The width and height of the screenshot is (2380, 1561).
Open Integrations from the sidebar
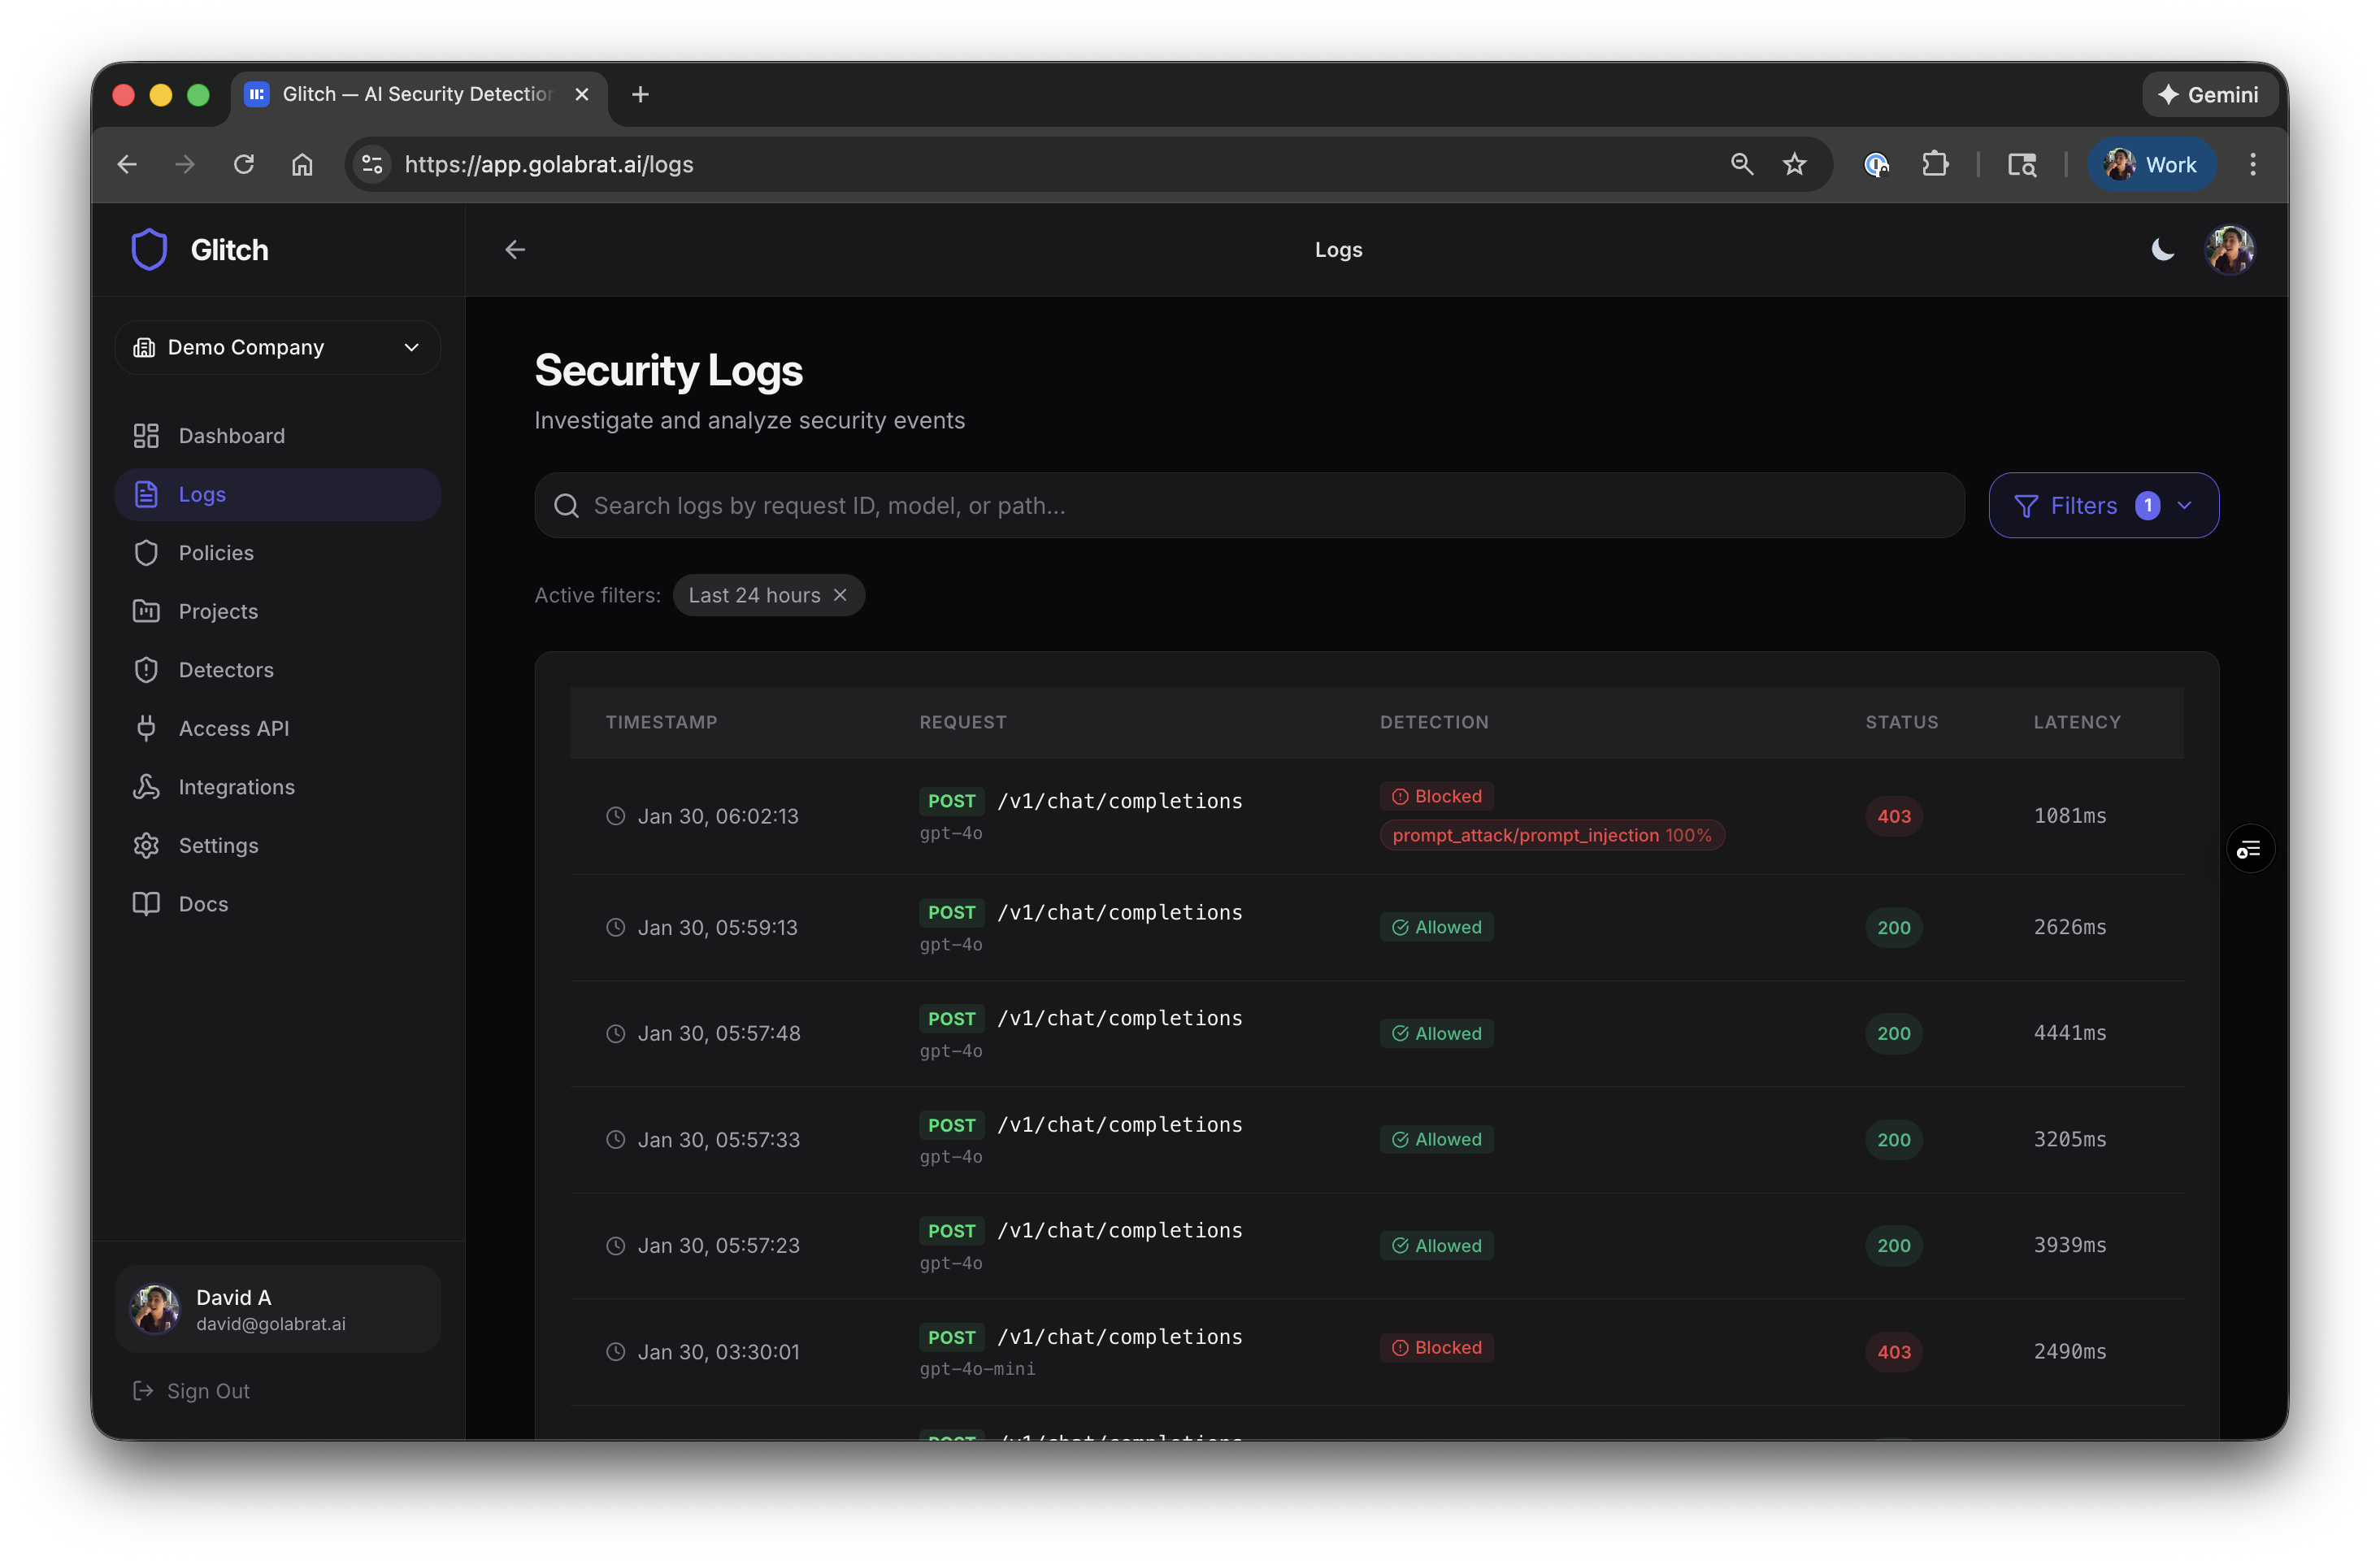click(237, 787)
